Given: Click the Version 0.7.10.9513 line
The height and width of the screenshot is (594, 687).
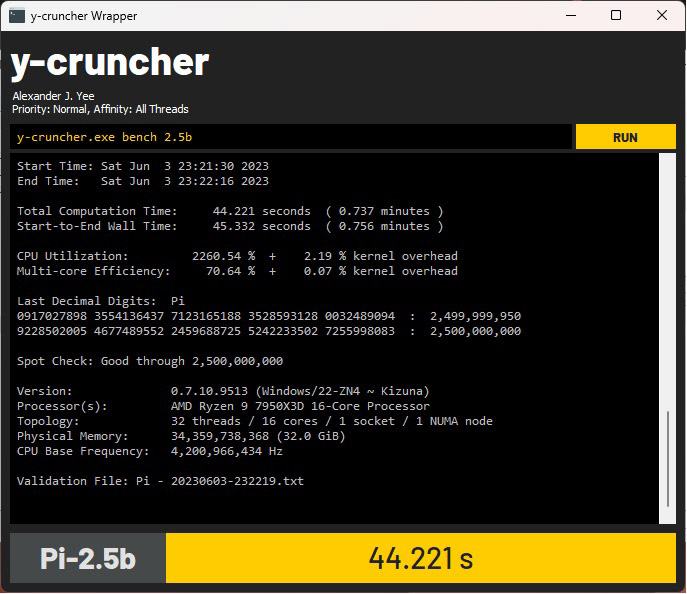Looking at the screenshot, I should (223, 391).
